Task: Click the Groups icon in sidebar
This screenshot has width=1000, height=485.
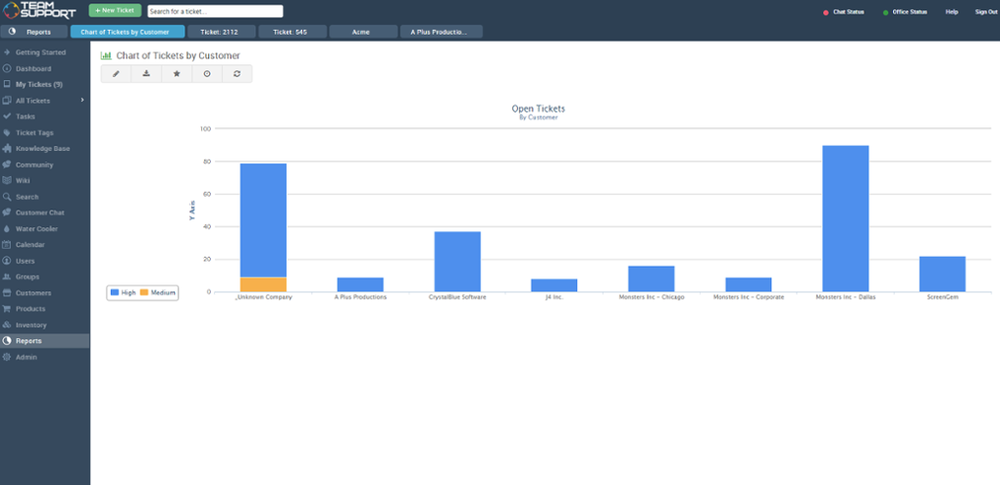Action: click(7, 276)
